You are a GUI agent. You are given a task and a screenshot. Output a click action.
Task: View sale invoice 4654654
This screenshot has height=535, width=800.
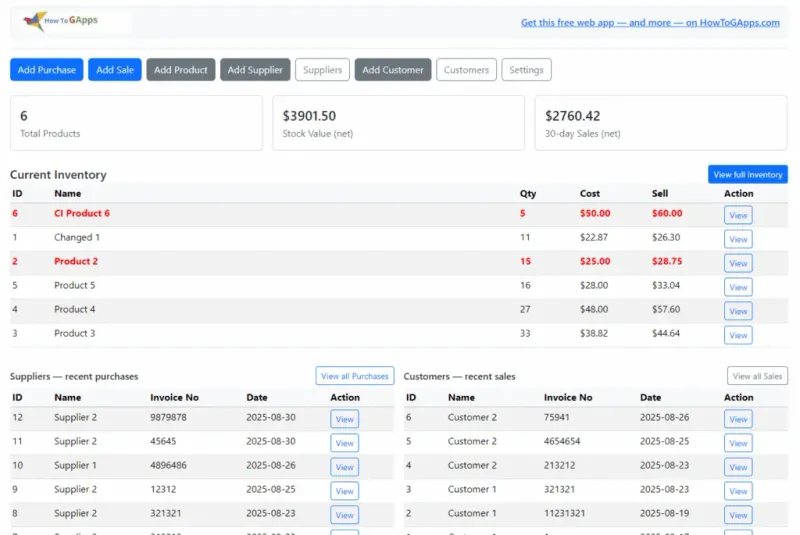(x=738, y=443)
